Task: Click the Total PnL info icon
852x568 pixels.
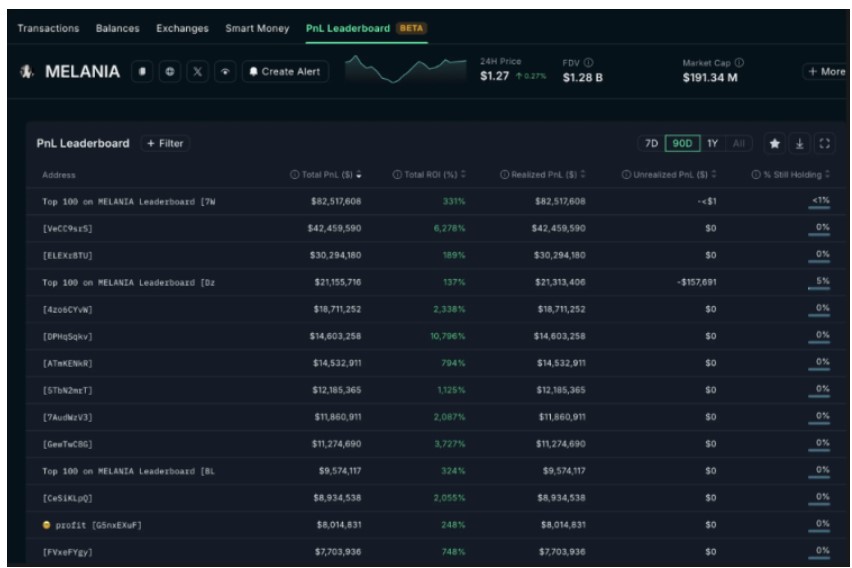Action: pos(295,174)
